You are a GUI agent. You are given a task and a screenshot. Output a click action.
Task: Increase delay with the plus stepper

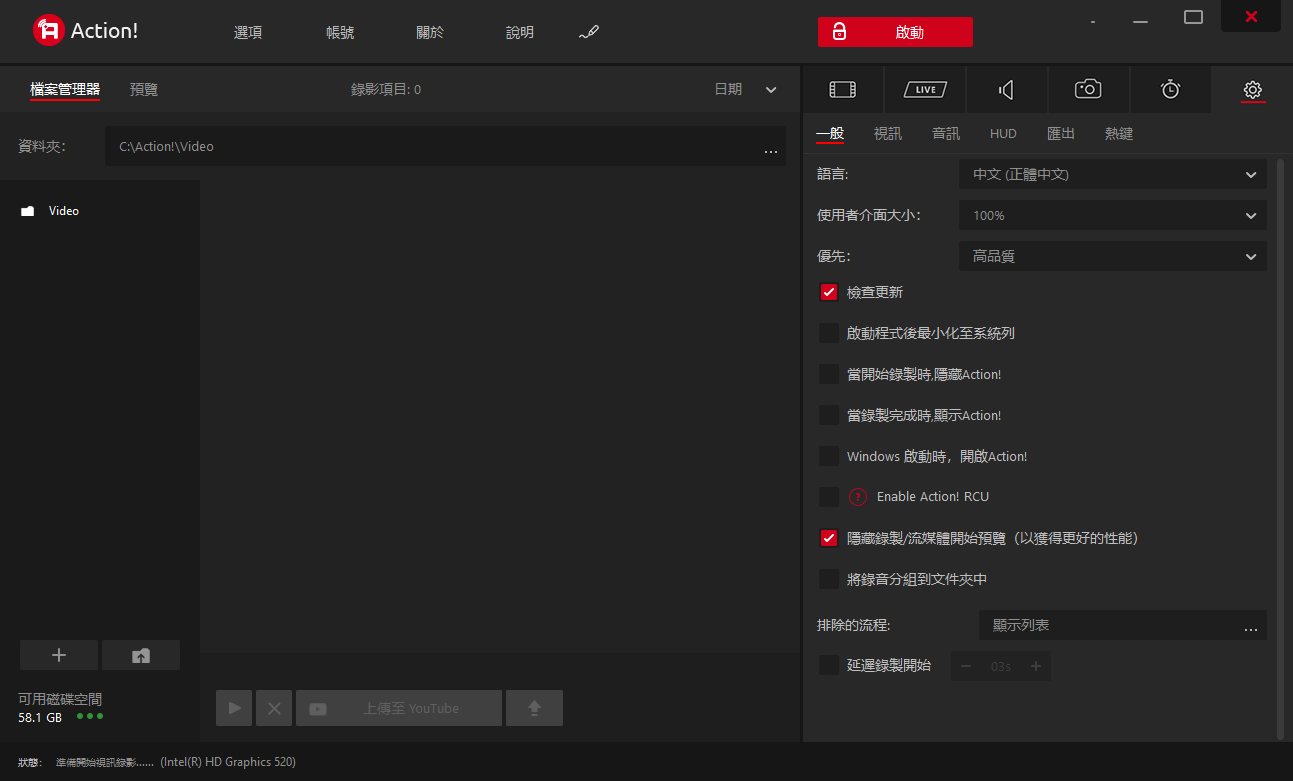(1036, 666)
